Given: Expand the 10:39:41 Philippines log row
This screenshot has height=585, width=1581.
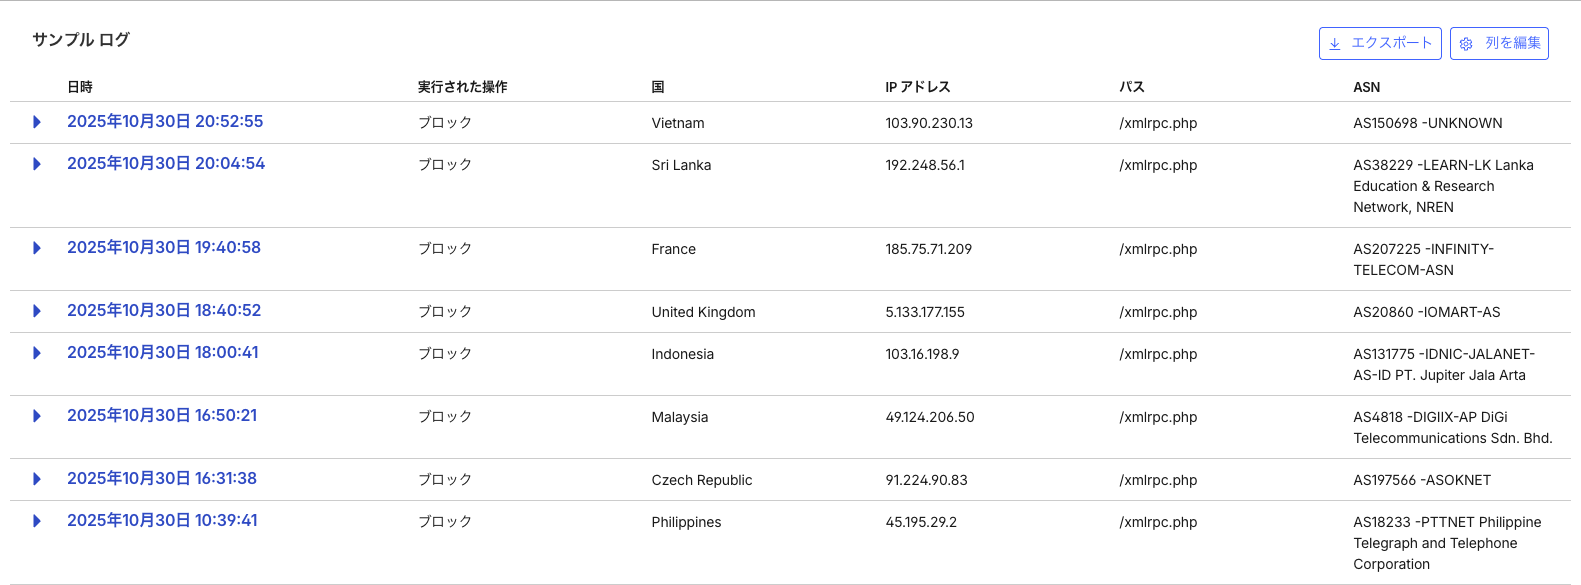Looking at the screenshot, I should point(37,521).
